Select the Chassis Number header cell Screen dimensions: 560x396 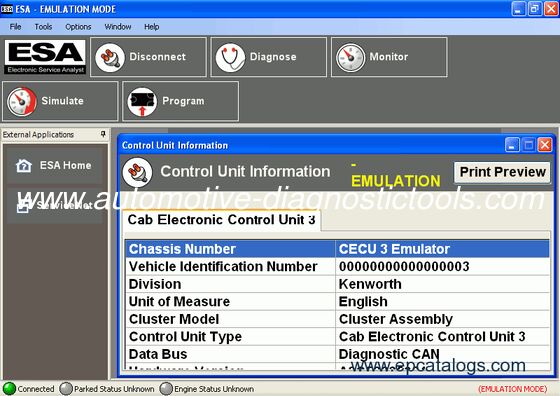pyautogui.click(x=230, y=249)
